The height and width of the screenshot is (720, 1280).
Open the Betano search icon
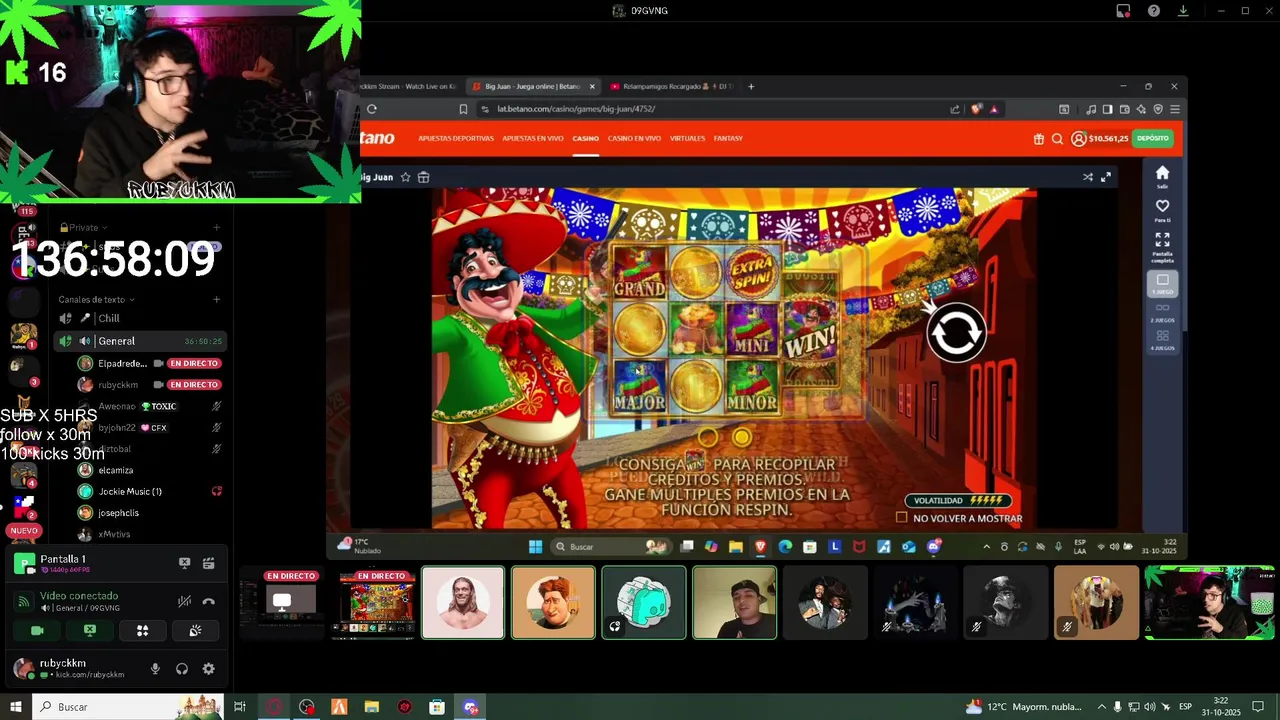[1057, 139]
